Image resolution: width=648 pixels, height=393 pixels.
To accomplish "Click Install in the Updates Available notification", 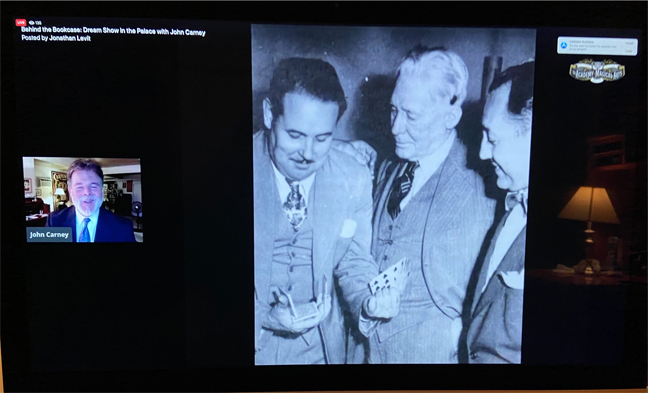I will coord(629,43).
